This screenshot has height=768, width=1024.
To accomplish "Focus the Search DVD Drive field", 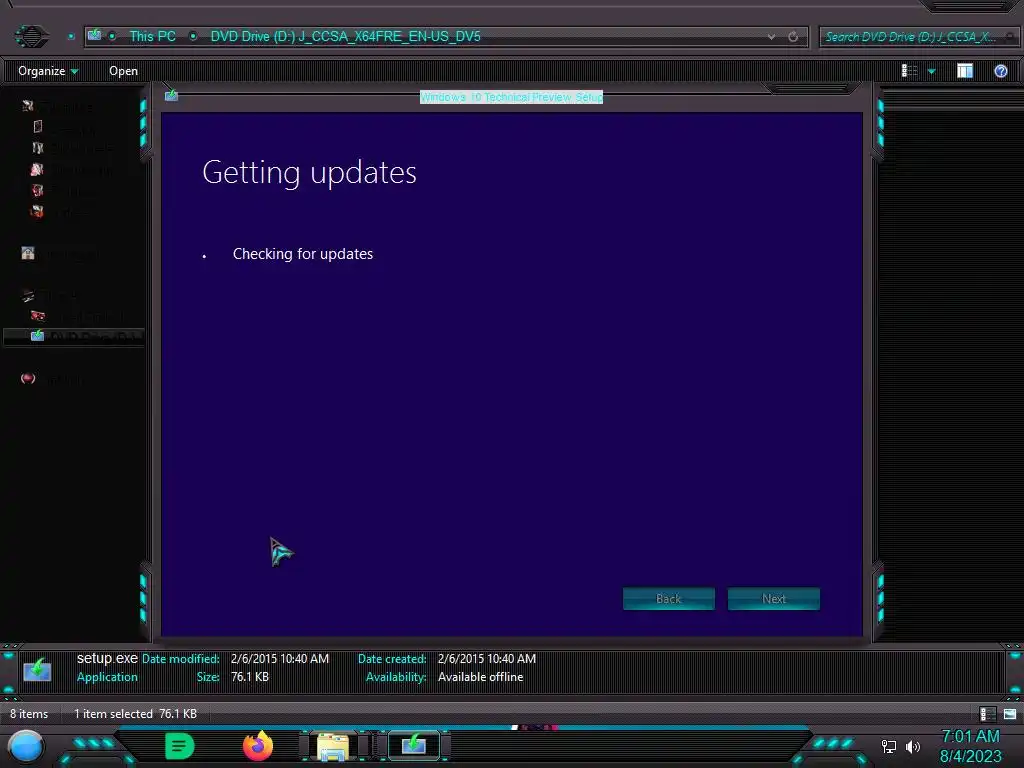I will tap(917, 37).
